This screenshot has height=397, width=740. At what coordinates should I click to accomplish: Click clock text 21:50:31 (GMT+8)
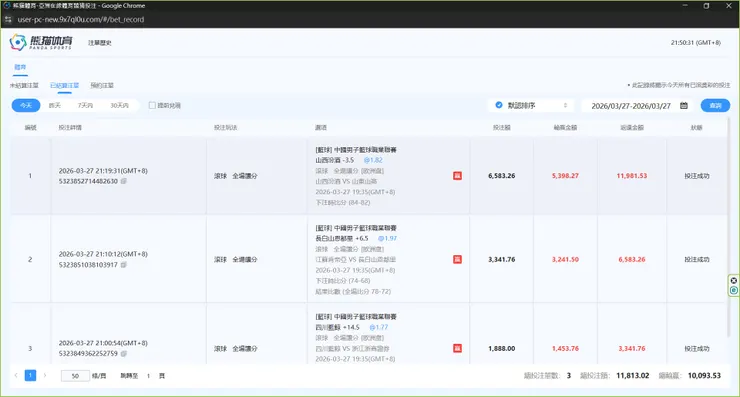pos(696,42)
